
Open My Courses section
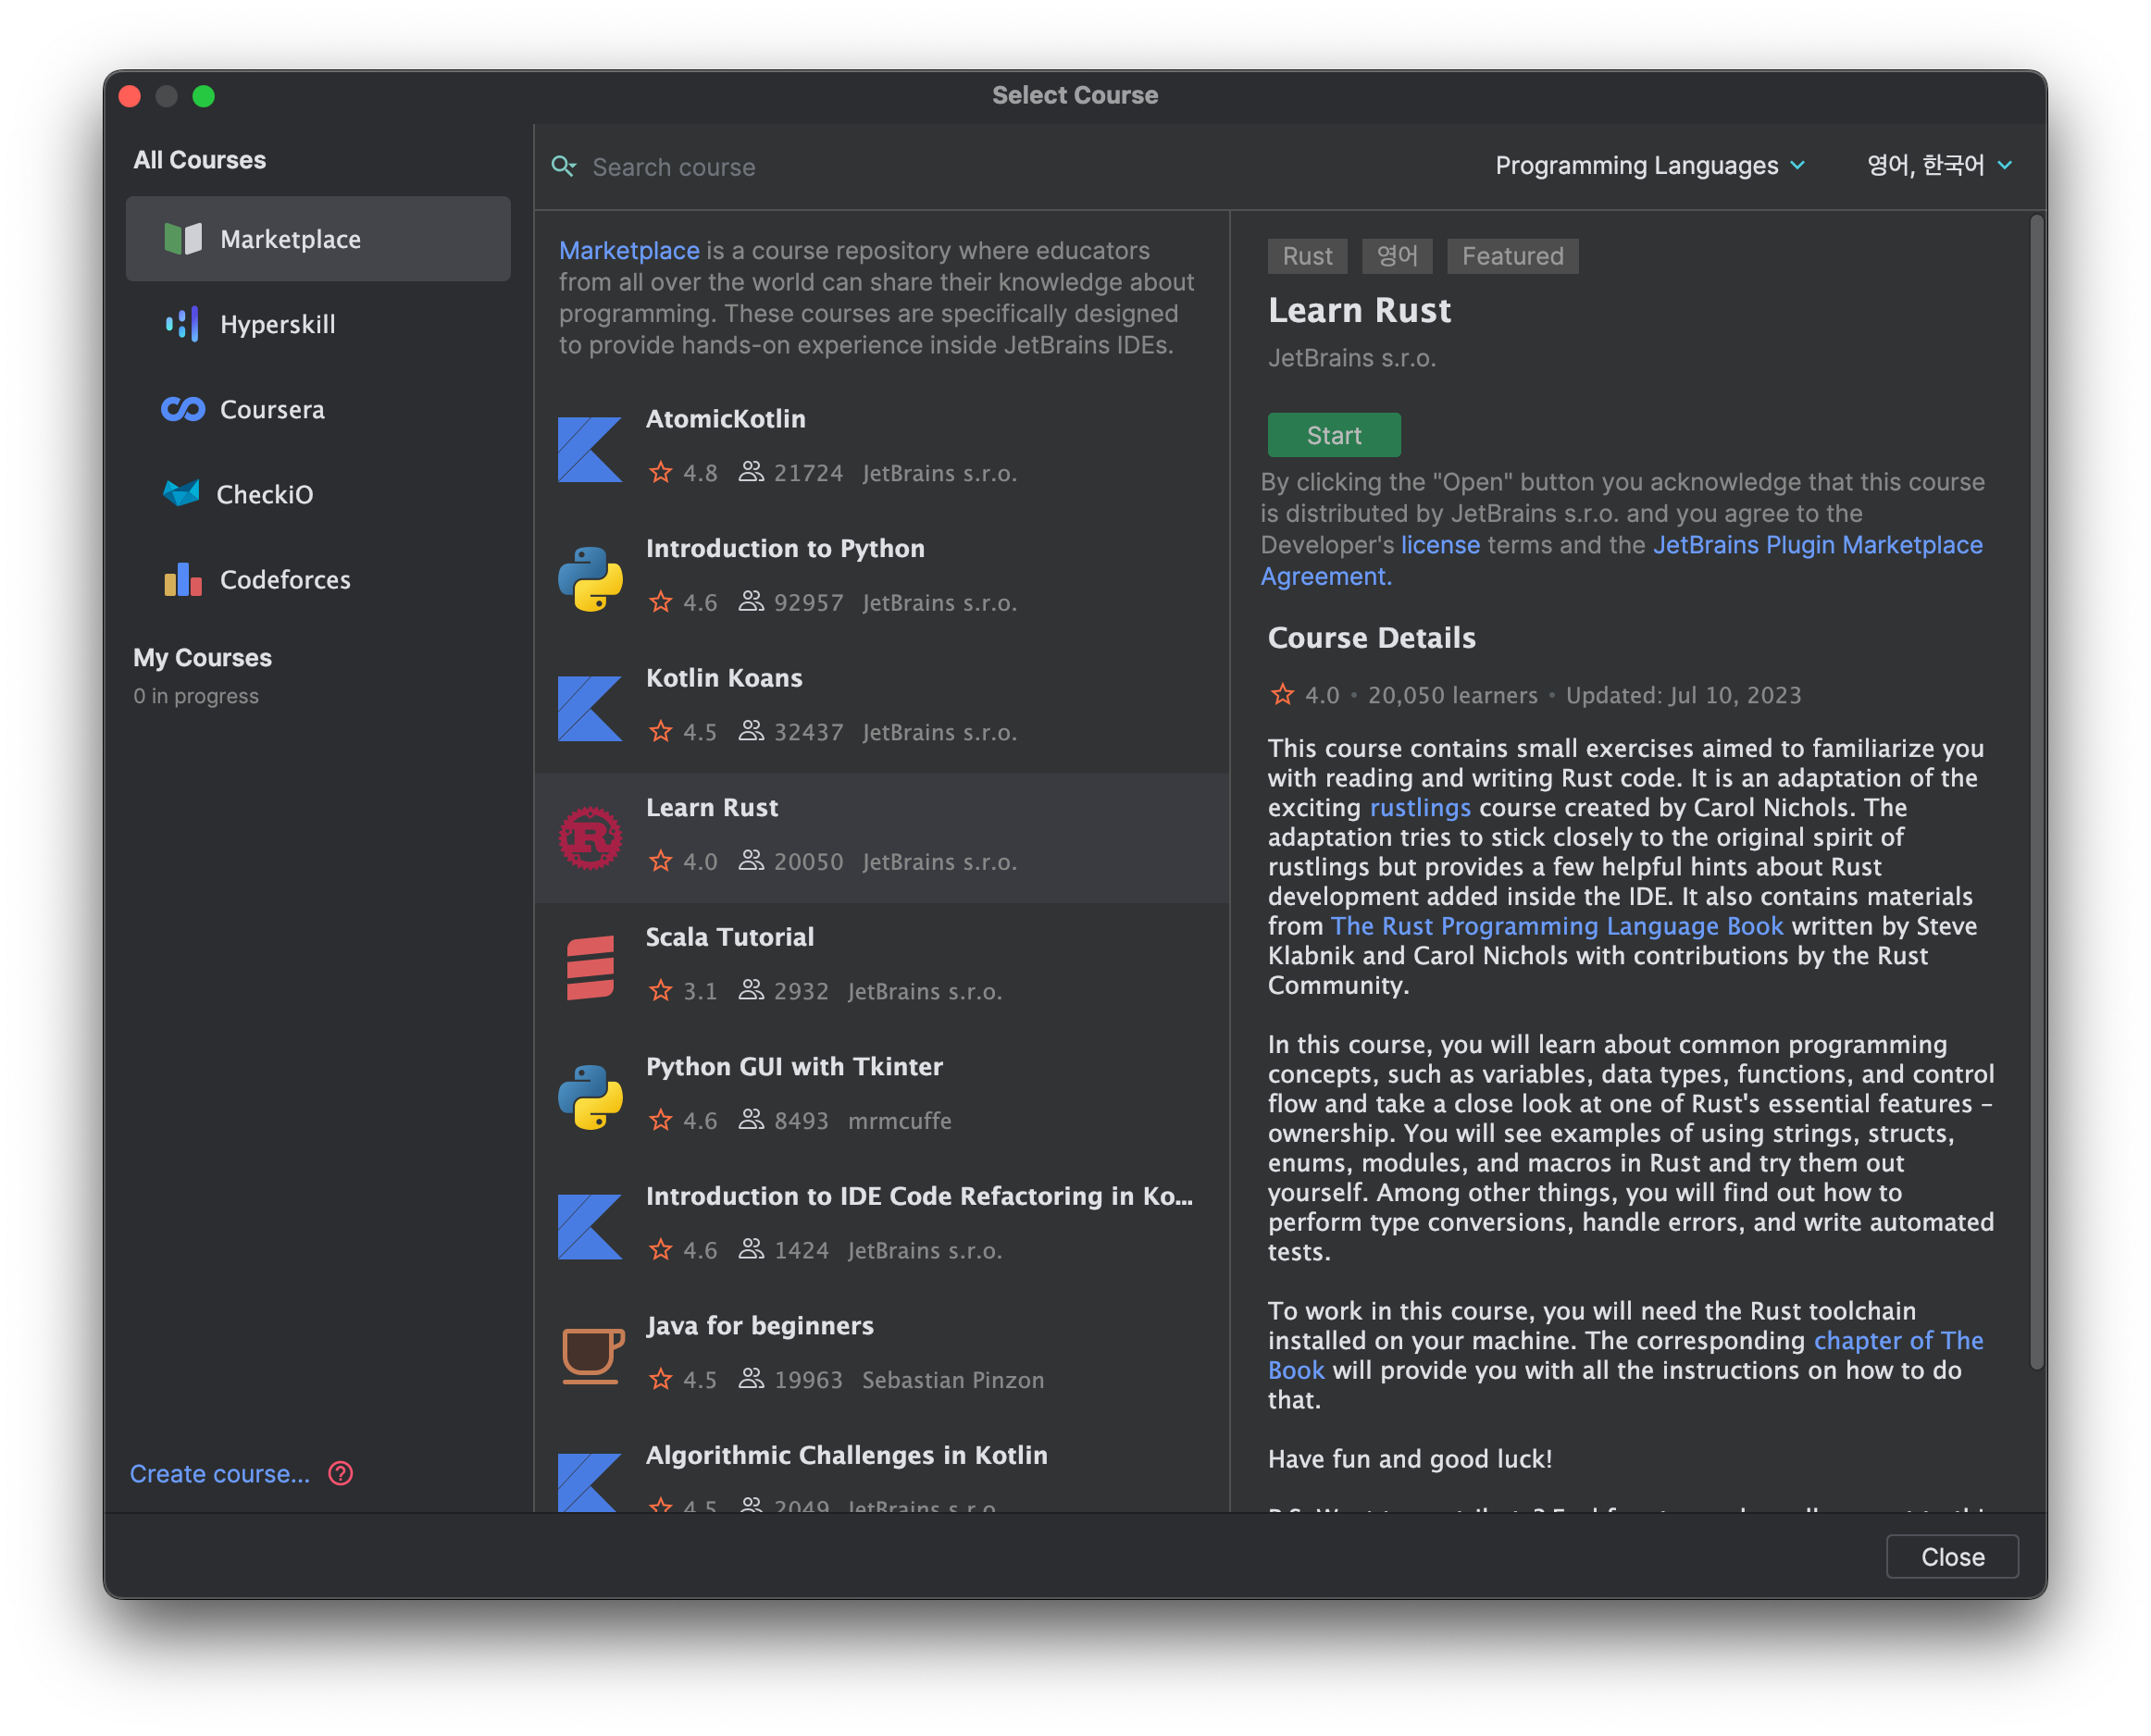203,657
